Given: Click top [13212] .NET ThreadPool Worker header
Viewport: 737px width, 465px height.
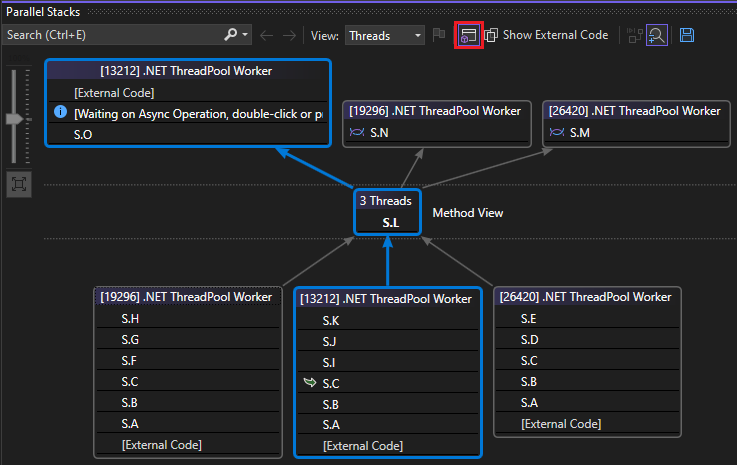Looking at the screenshot, I should (x=186, y=71).
